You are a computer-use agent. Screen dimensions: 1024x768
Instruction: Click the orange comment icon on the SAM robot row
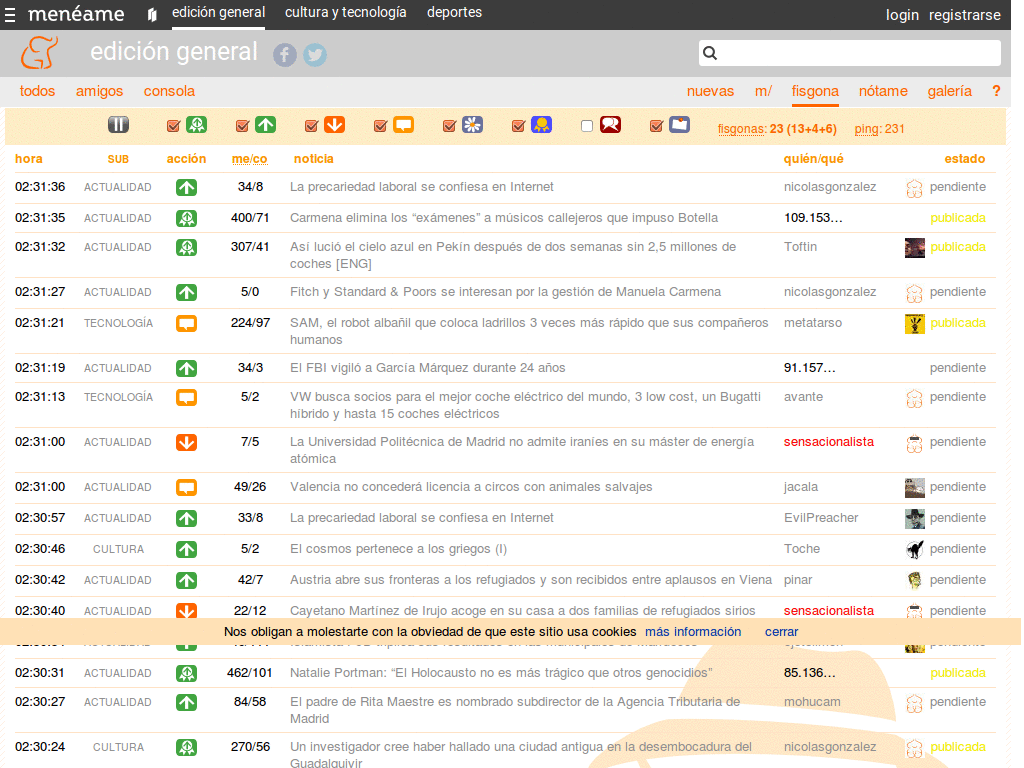(x=186, y=323)
